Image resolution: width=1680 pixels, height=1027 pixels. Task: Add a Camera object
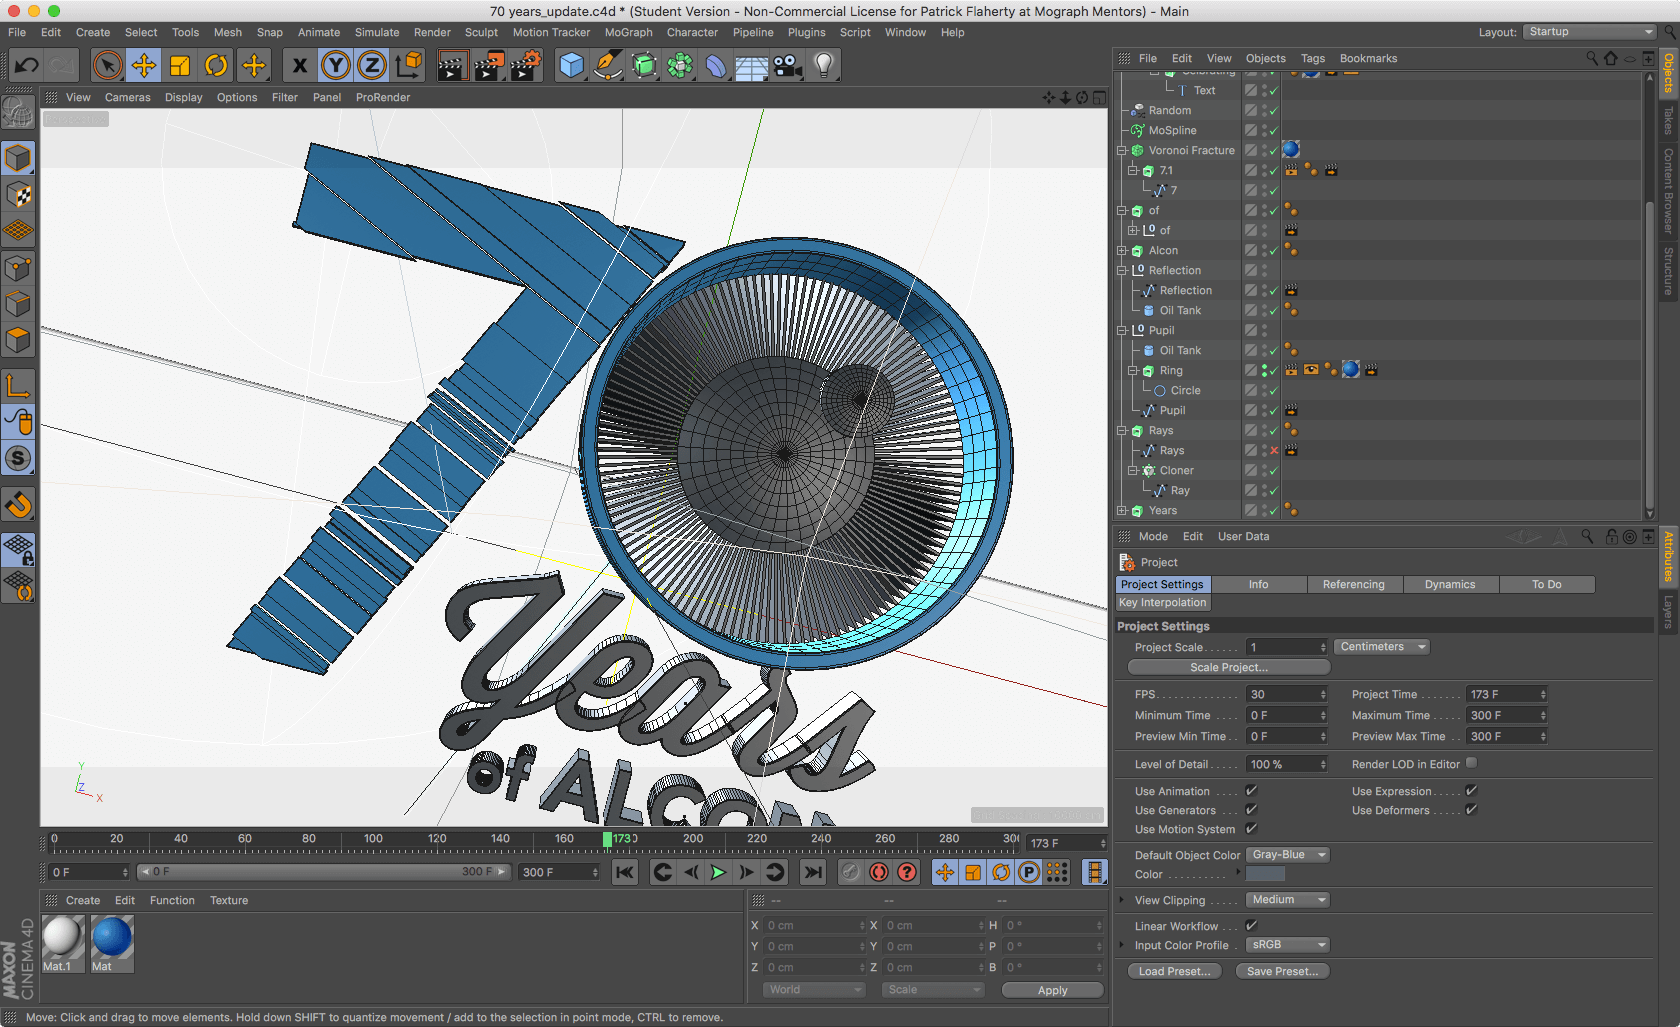[x=788, y=66]
